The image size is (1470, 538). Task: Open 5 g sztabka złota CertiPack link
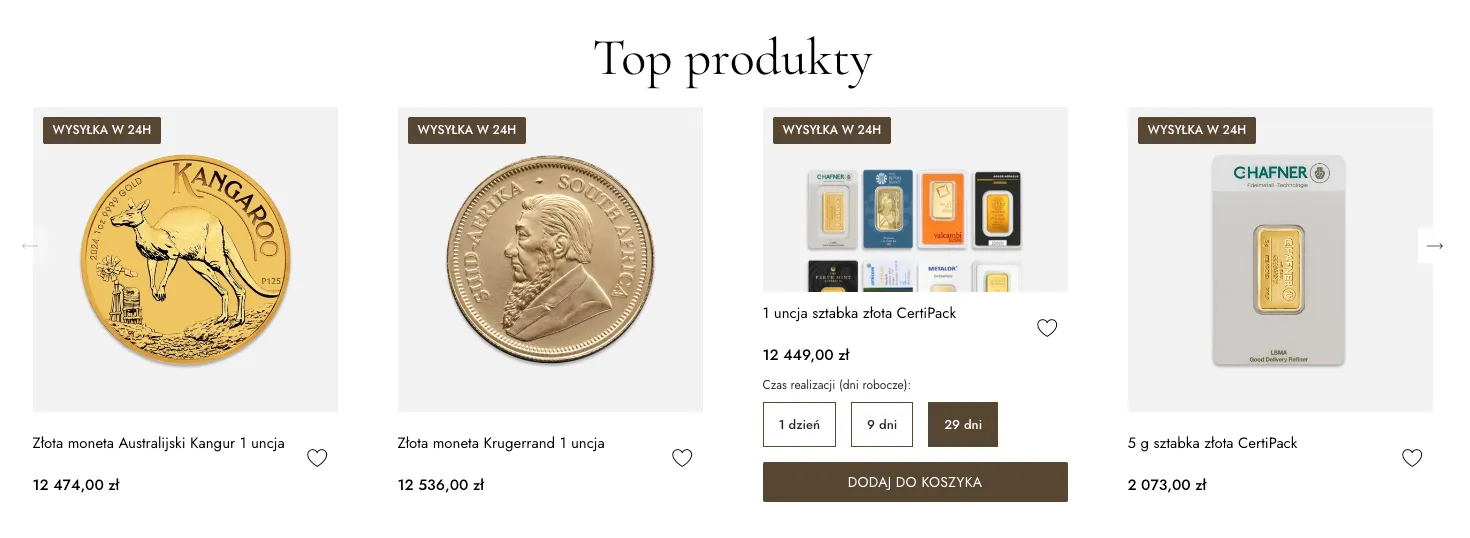(1212, 443)
